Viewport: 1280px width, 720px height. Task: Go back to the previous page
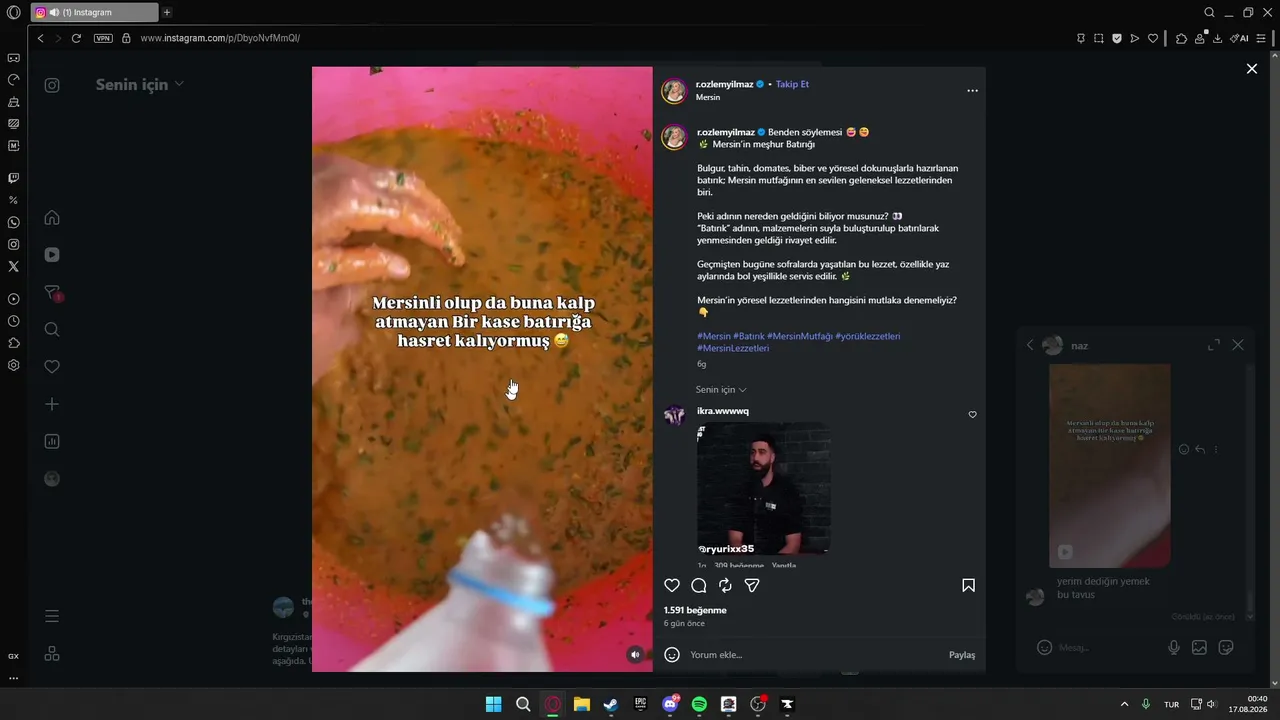coord(40,38)
